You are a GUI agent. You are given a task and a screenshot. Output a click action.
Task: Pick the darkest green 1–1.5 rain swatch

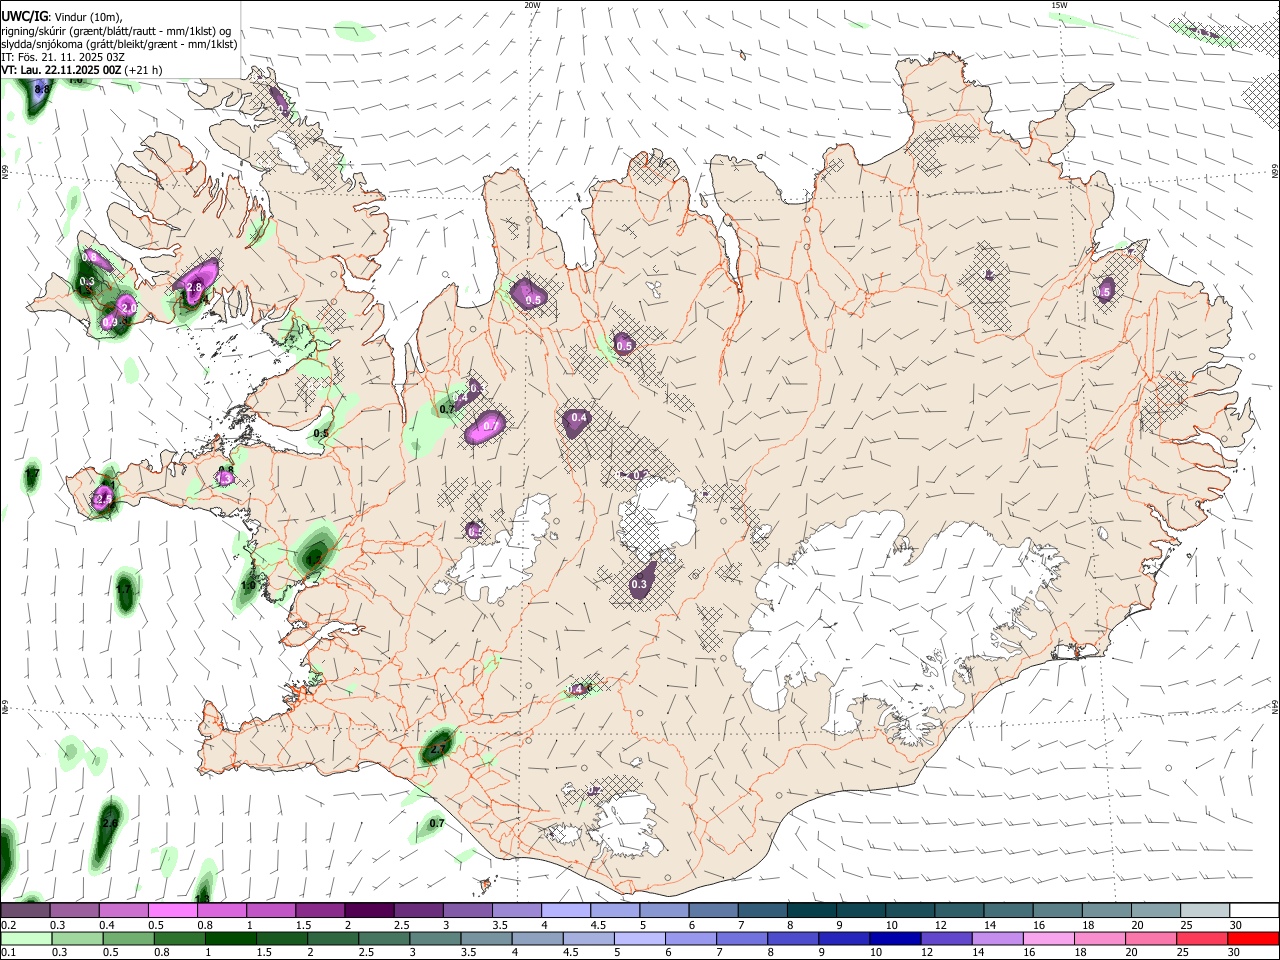tap(230, 938)
